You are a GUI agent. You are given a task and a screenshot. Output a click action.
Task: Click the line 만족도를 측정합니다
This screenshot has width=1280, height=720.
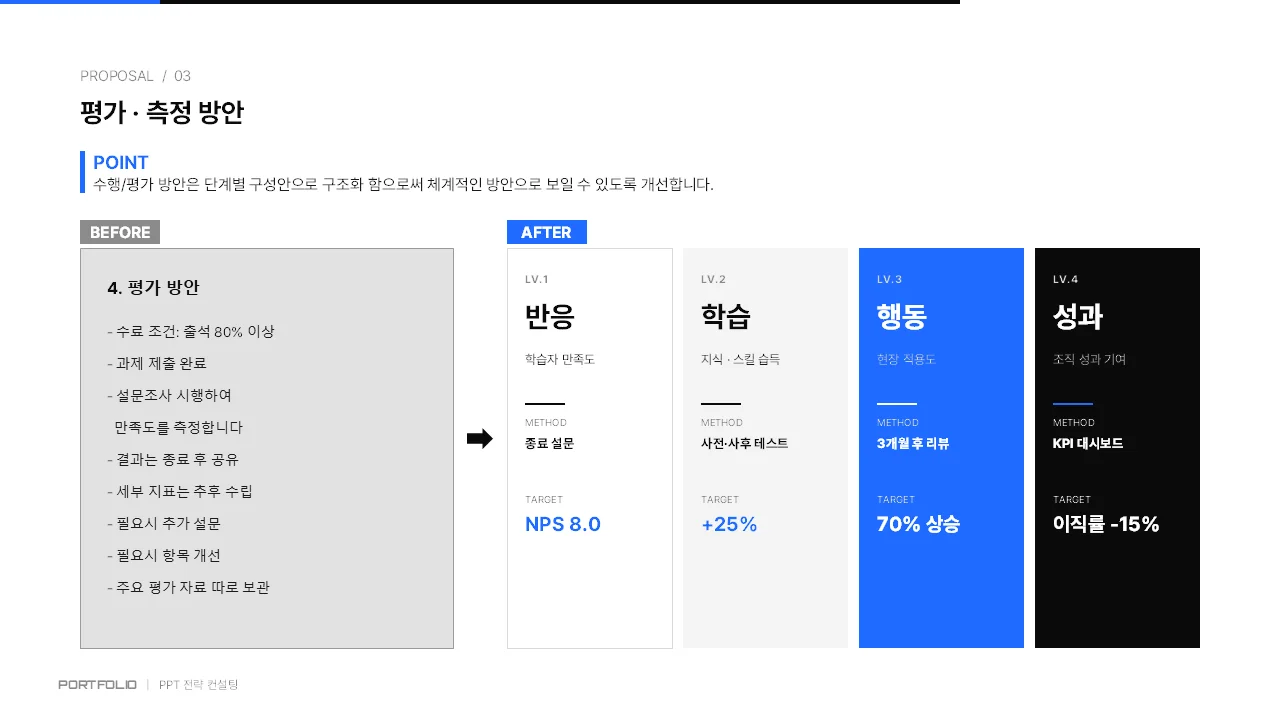(179, 428)
